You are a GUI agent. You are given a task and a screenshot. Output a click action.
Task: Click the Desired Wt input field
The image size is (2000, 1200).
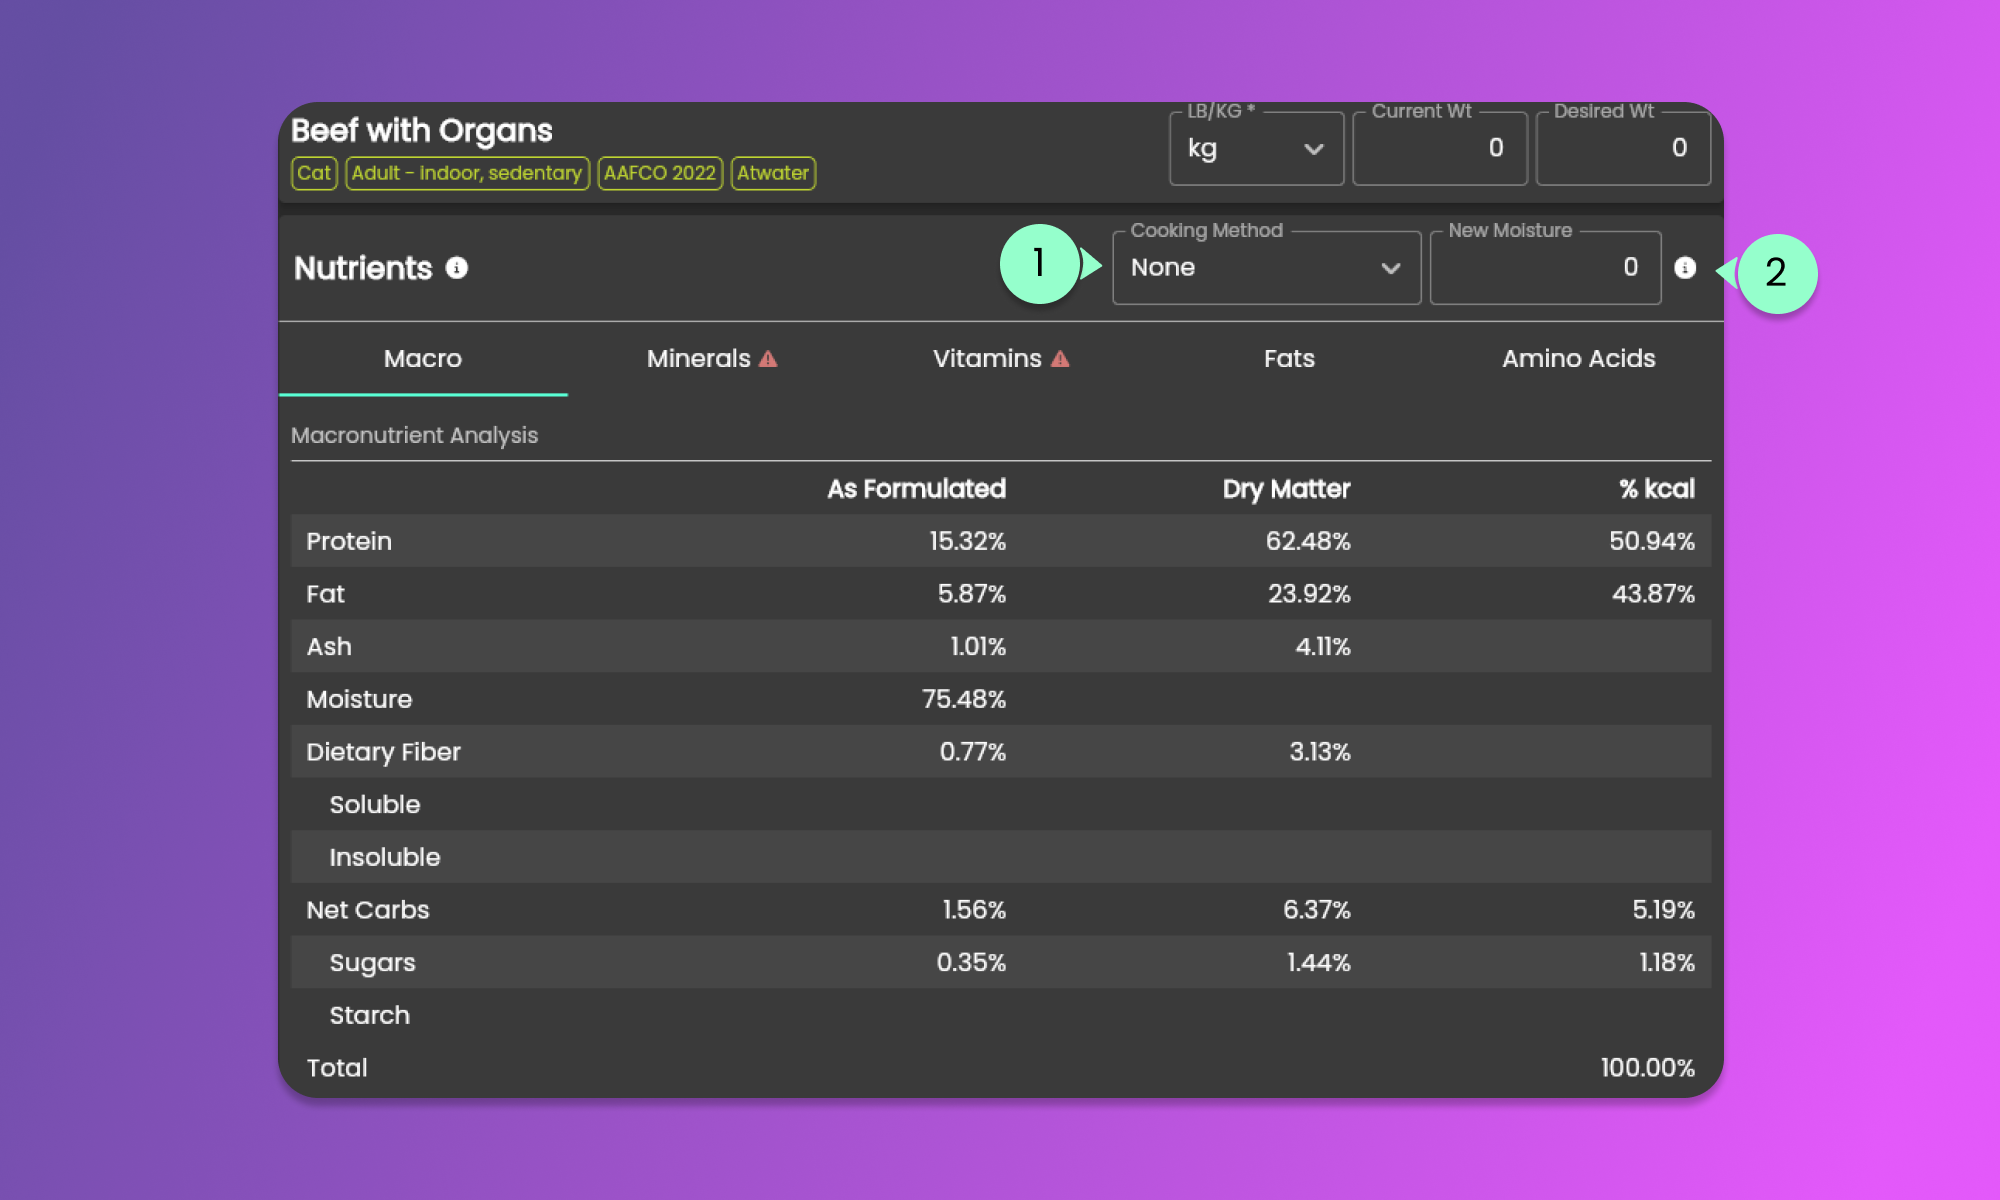1622,149
